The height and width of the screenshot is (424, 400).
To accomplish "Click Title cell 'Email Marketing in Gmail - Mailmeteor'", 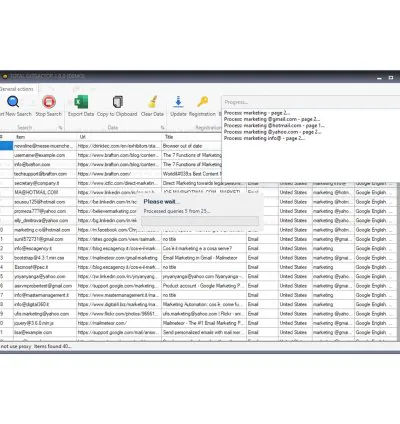I will tap(204, 258).
